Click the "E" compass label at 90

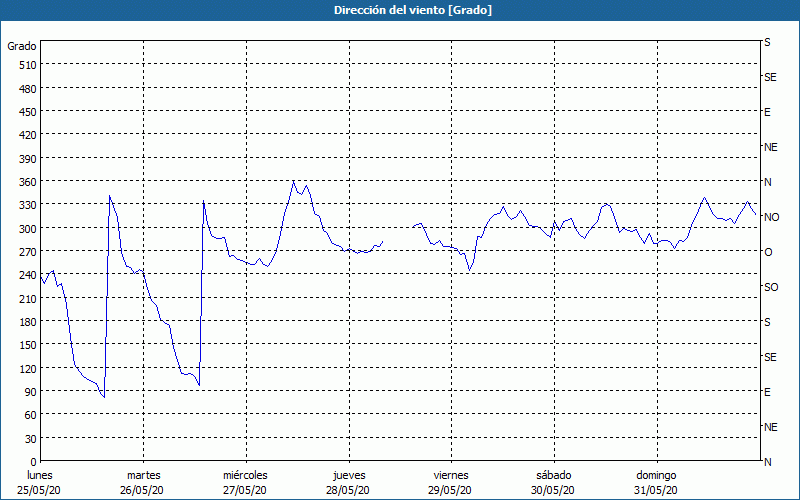click(767, 392)
